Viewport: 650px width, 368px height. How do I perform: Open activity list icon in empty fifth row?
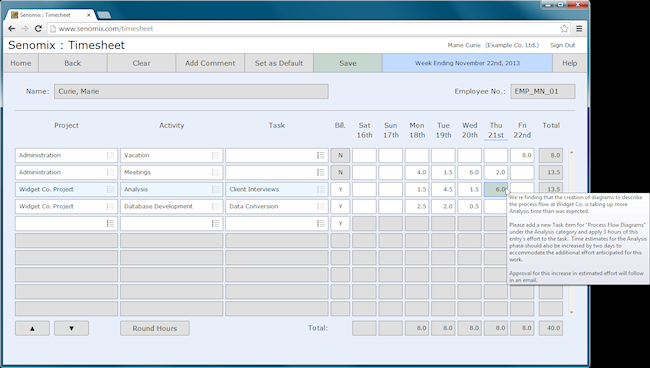[216, 223]
